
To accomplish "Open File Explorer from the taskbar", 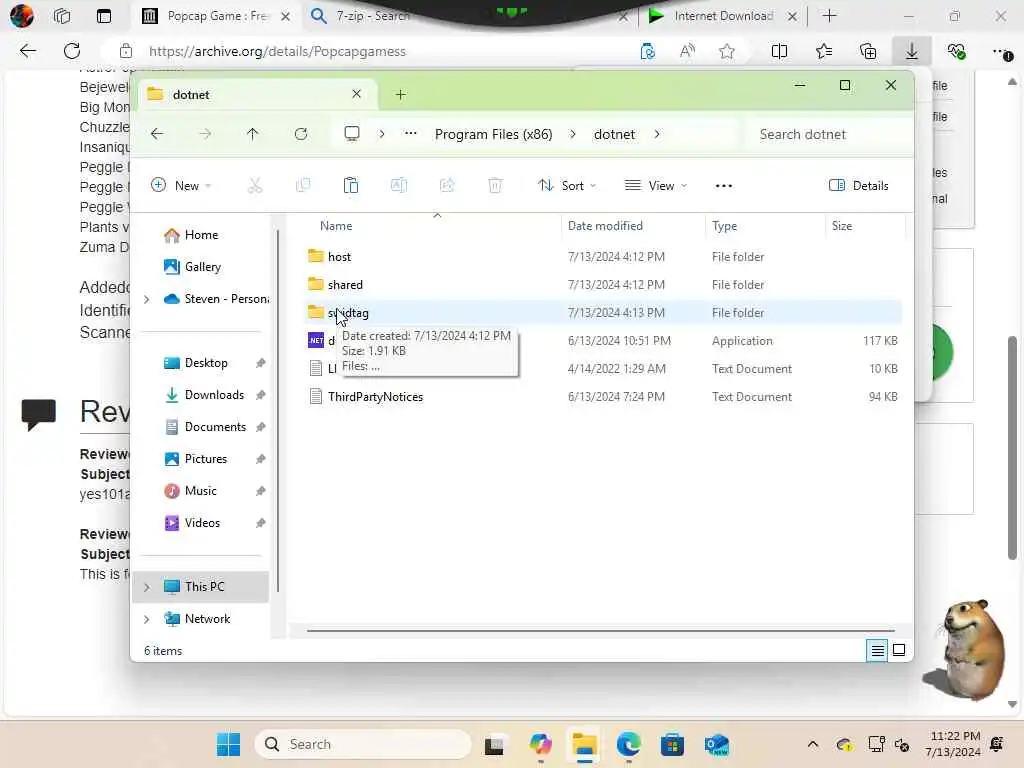I will click(x=584, y=744).
